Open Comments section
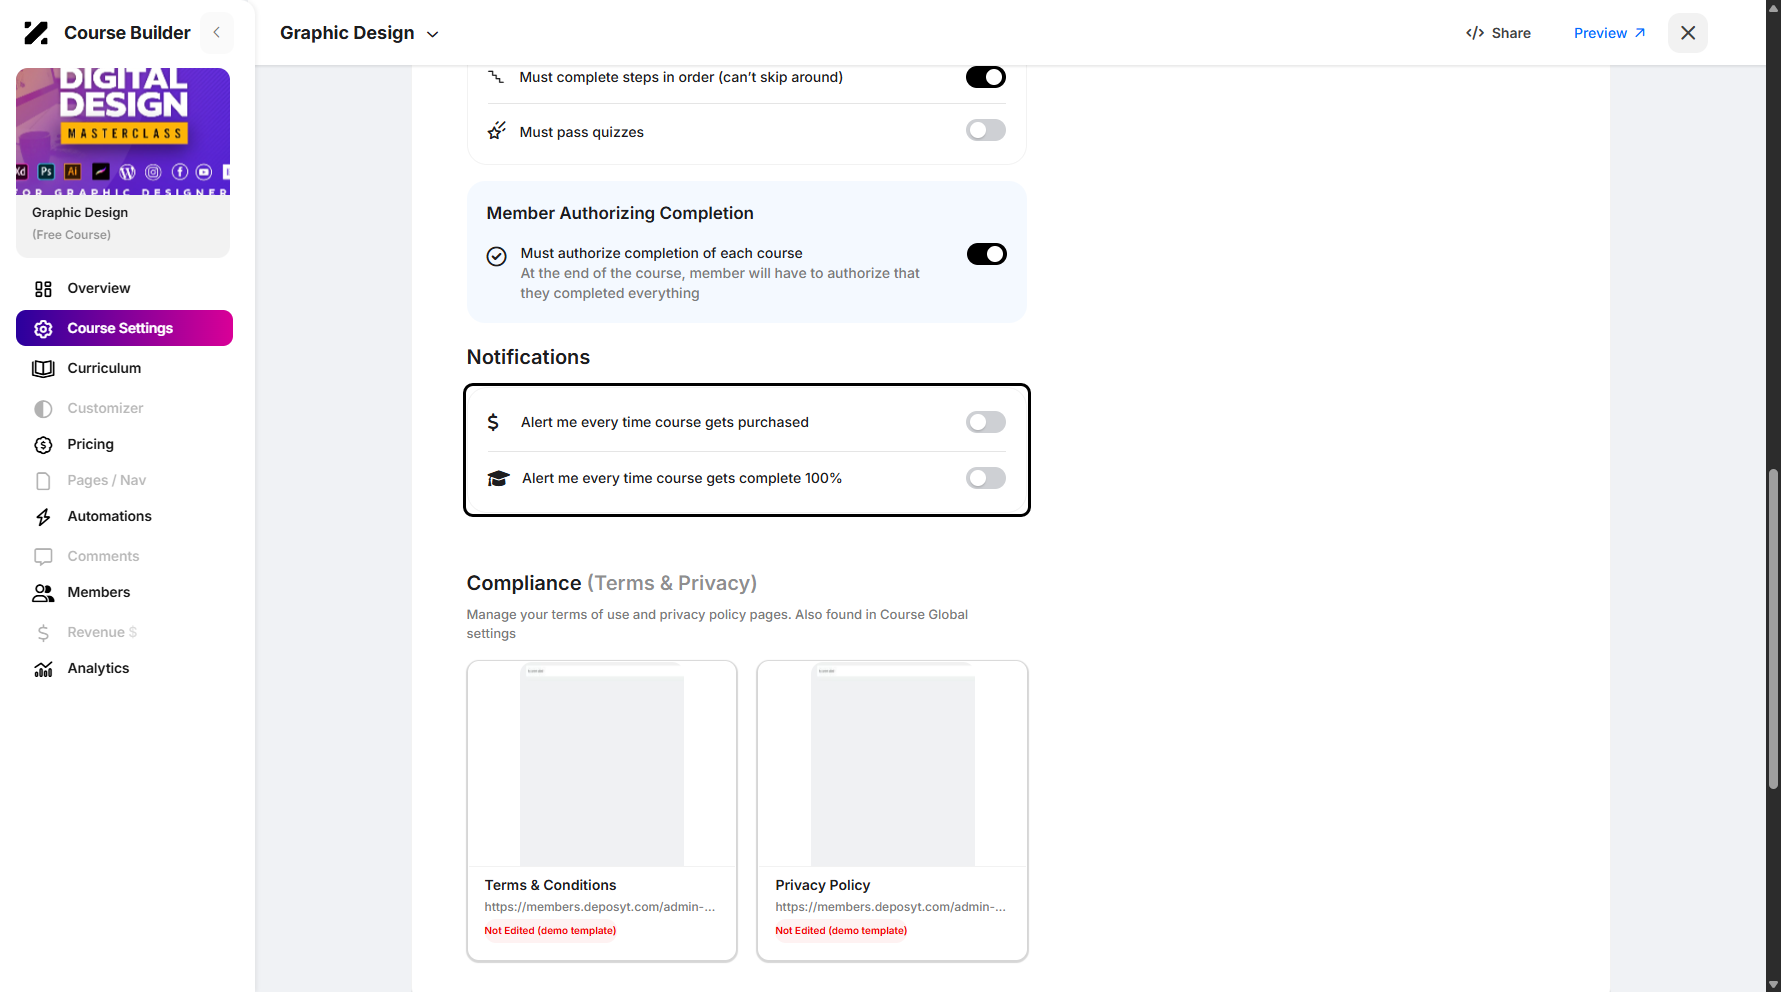 (103, 556)
